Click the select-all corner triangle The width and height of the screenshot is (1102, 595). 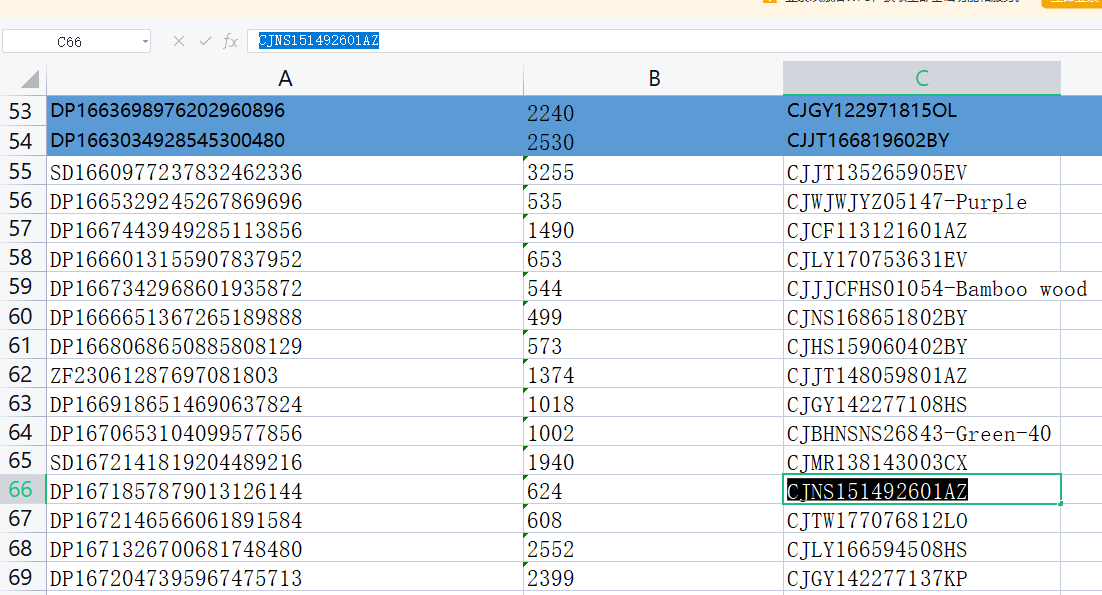pos(29,79)
